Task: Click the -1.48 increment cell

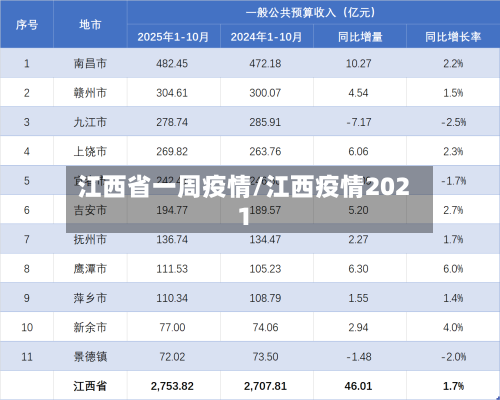Action: coord(359,357)
